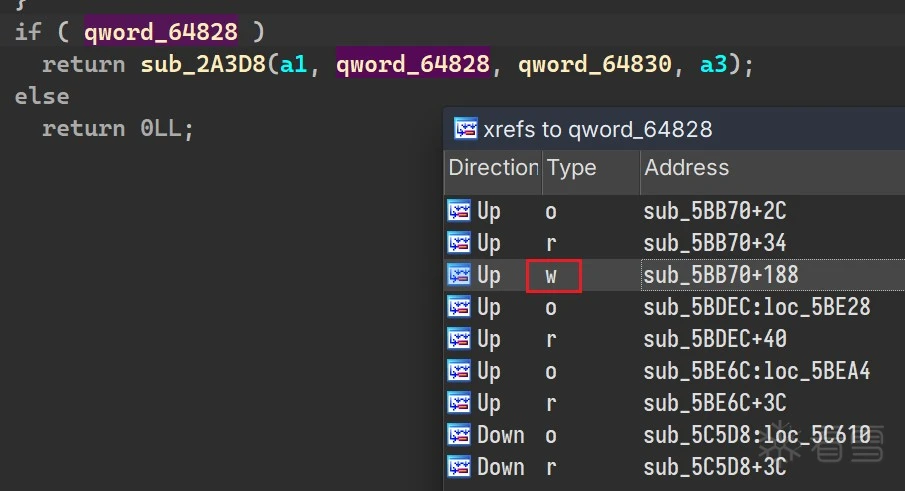The image size is (905, 491).
Task: Click qword_64828 in the if condition
Action: [161, 32]
